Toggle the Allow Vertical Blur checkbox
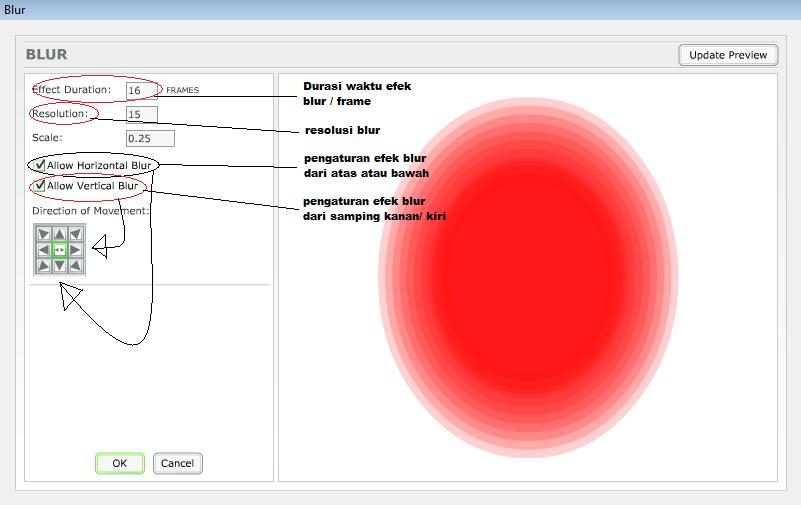The width and height of the screenshot is (801, 508). click(39, 186)
